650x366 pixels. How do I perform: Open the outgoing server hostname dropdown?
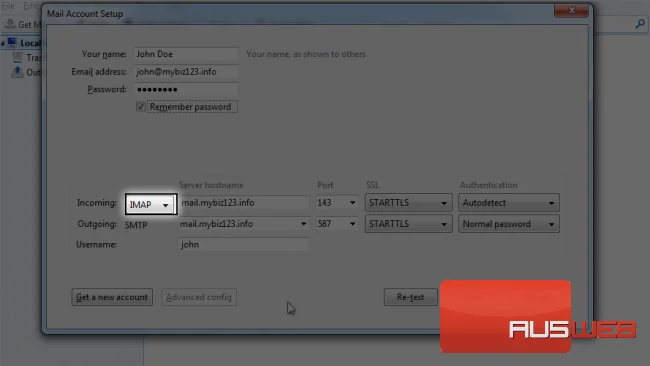(303, 224)
